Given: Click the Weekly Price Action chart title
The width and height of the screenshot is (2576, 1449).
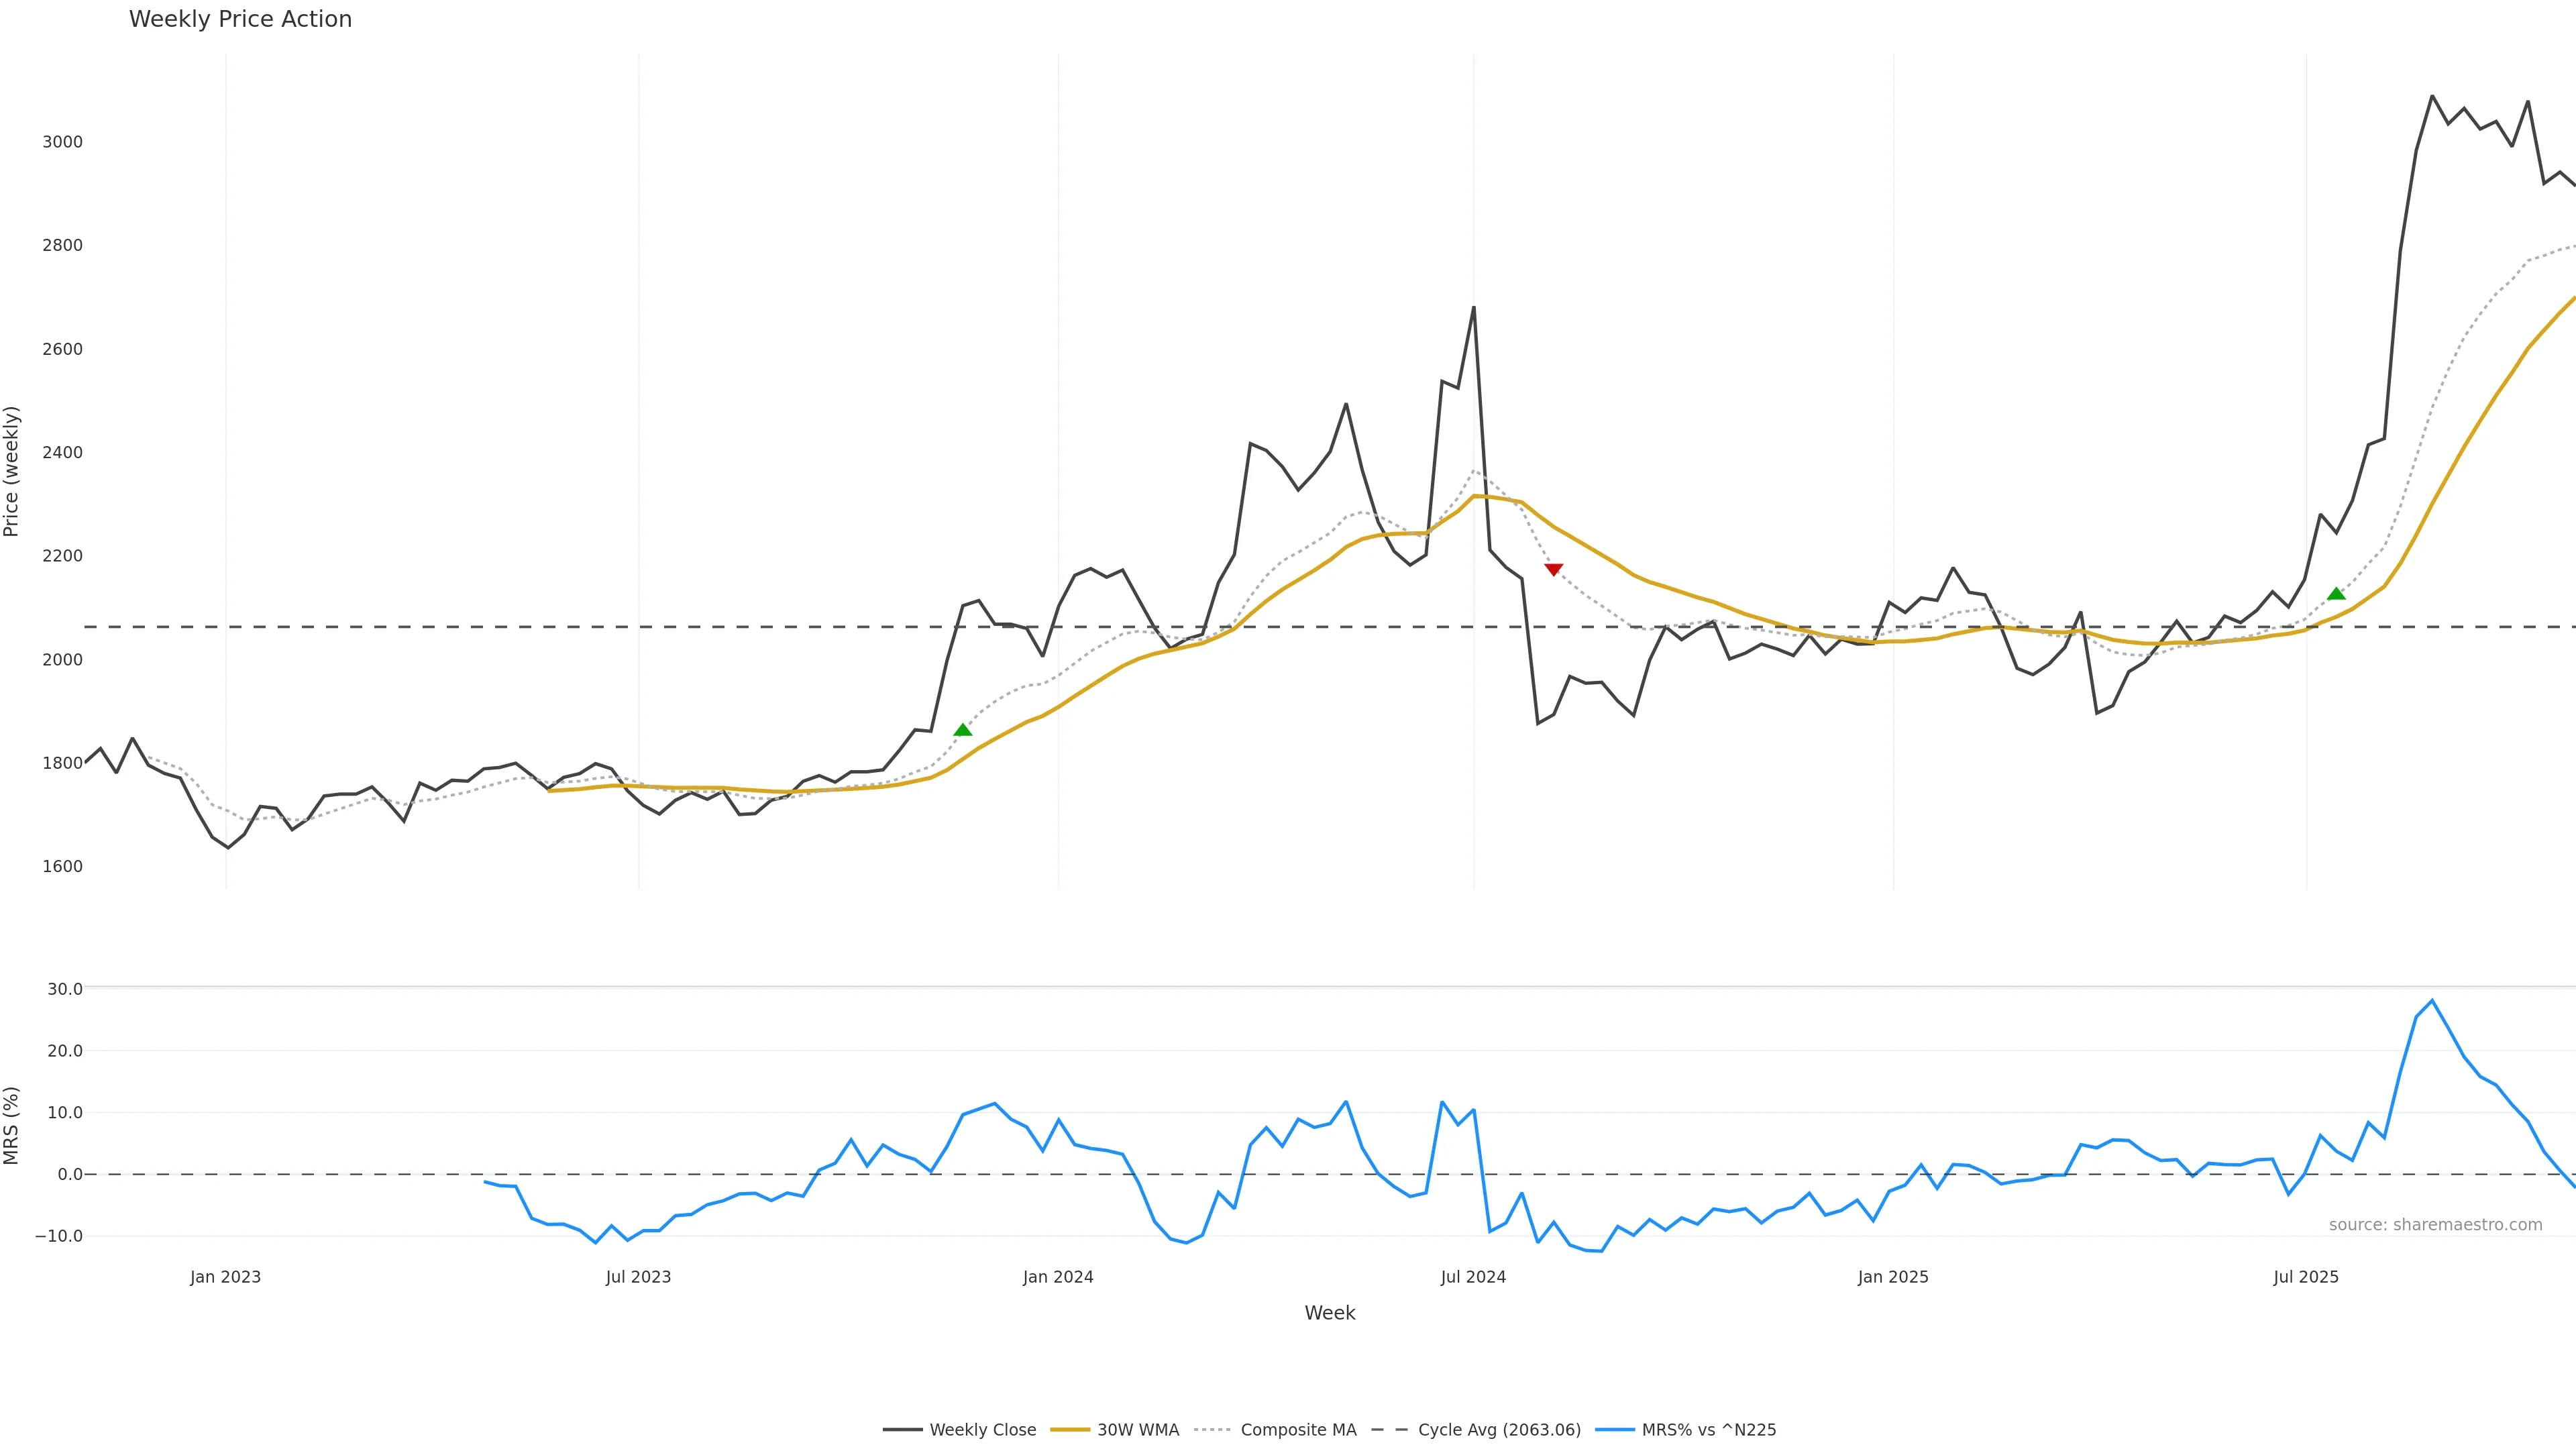Looking at the screenshot, I should click(240, 19).
